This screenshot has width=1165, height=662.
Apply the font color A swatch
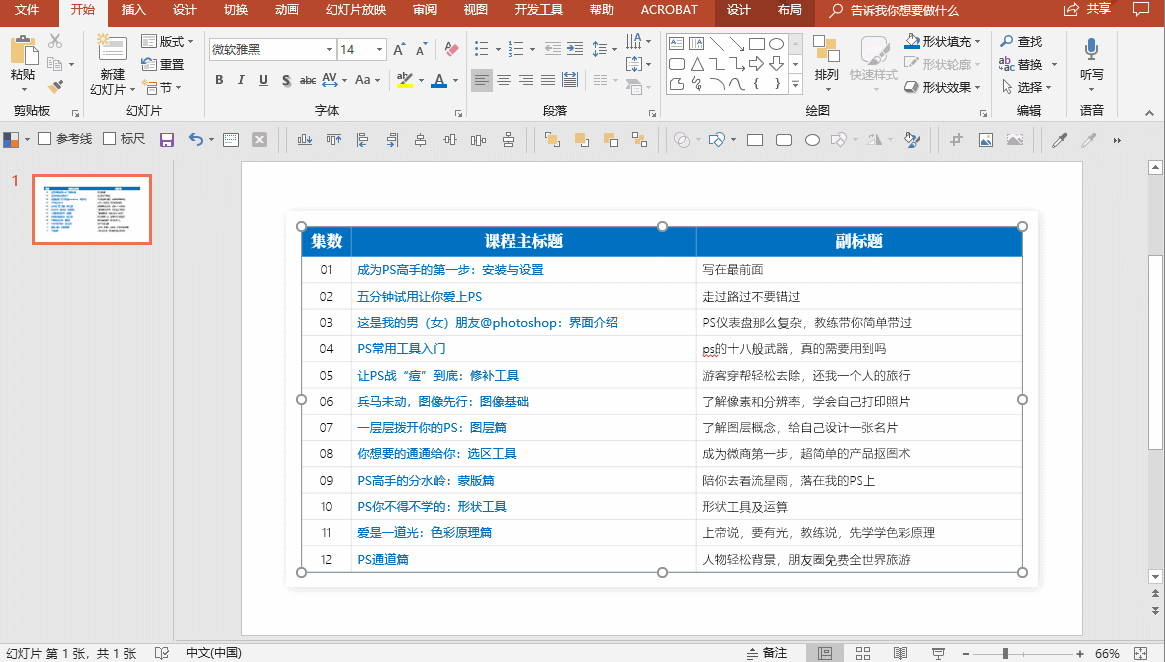(x=439, y=79)
